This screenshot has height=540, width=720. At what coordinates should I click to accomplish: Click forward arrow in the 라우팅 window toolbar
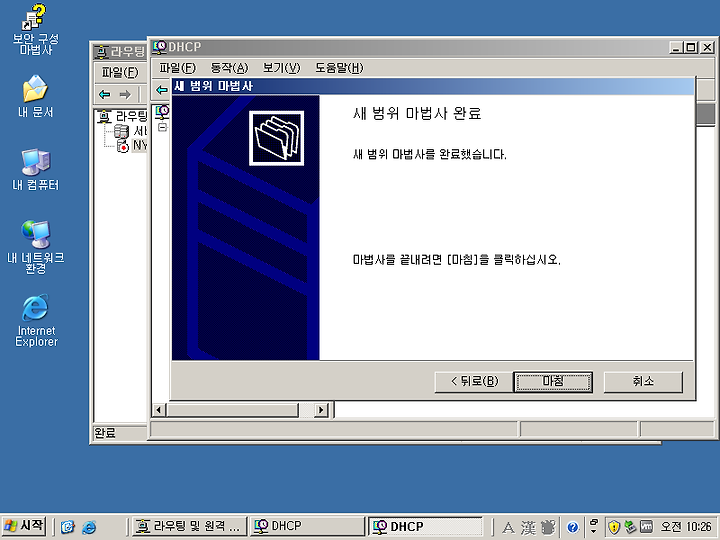(x=124, y=95)
